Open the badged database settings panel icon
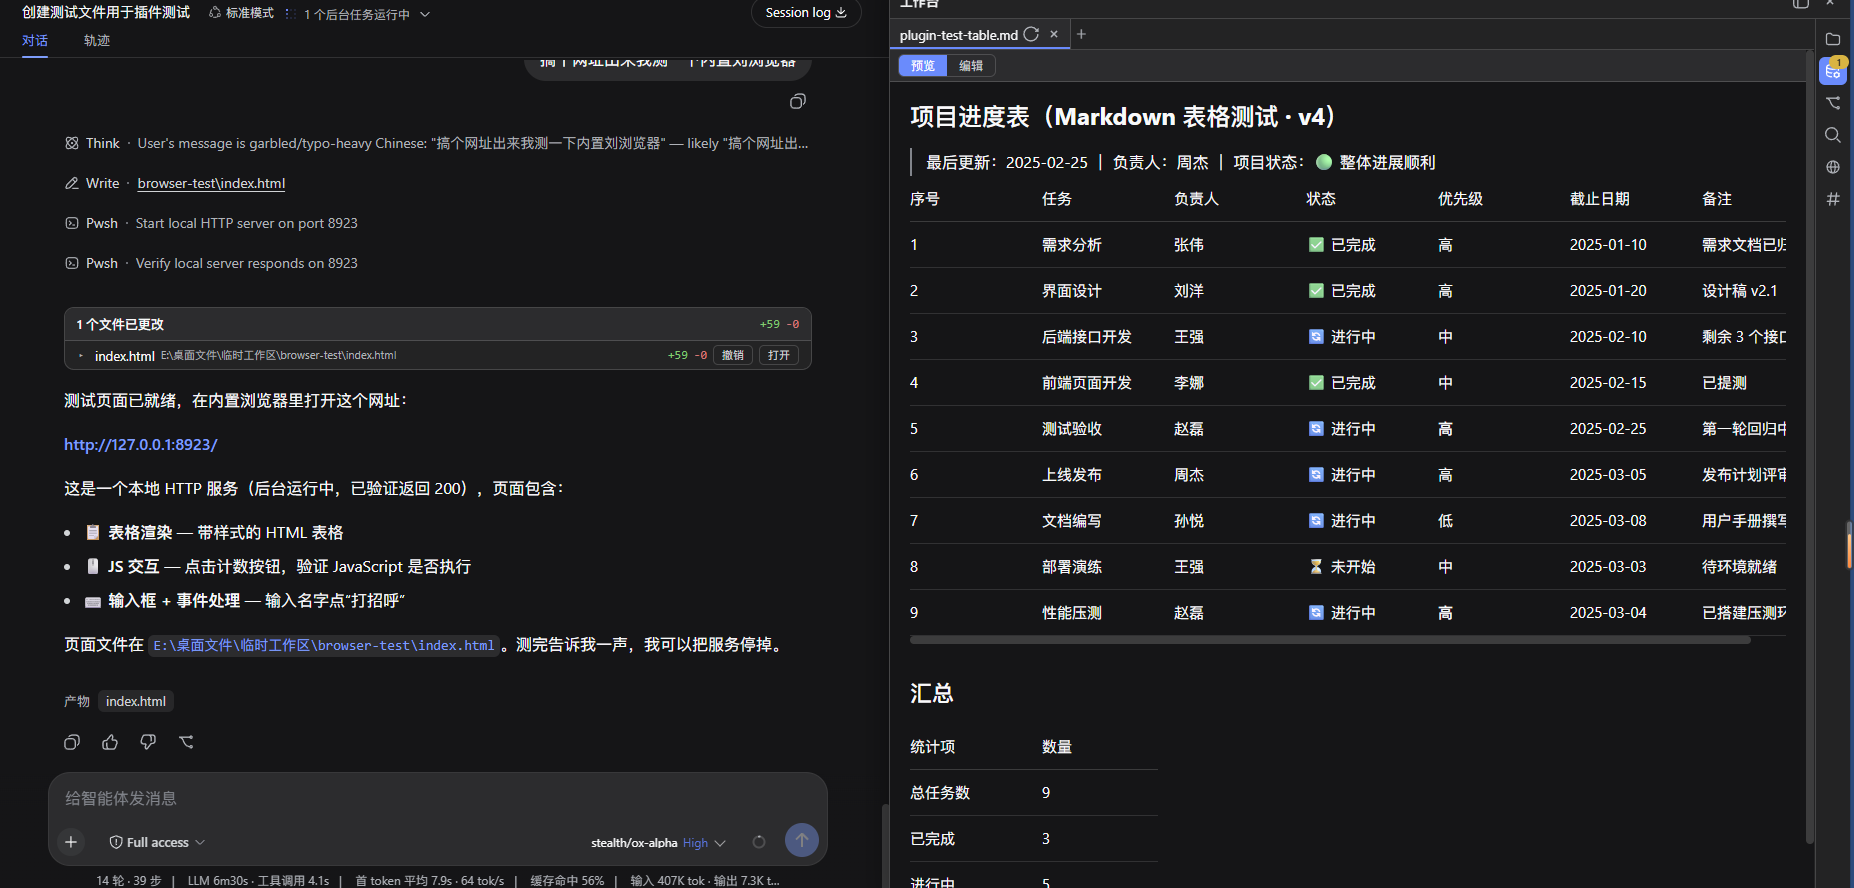1854x888 pixels. 1832,71
